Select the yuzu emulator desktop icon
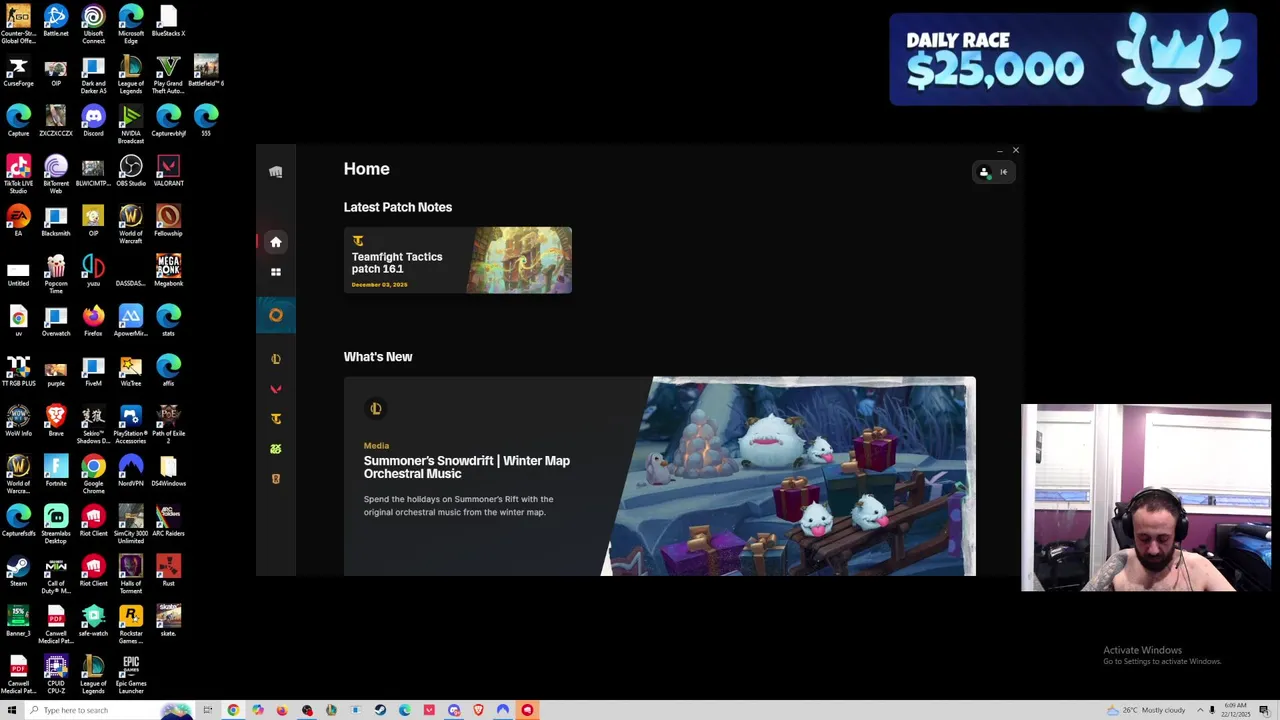The width and height of the screenshot is (1280, 720). coord(93,271)
